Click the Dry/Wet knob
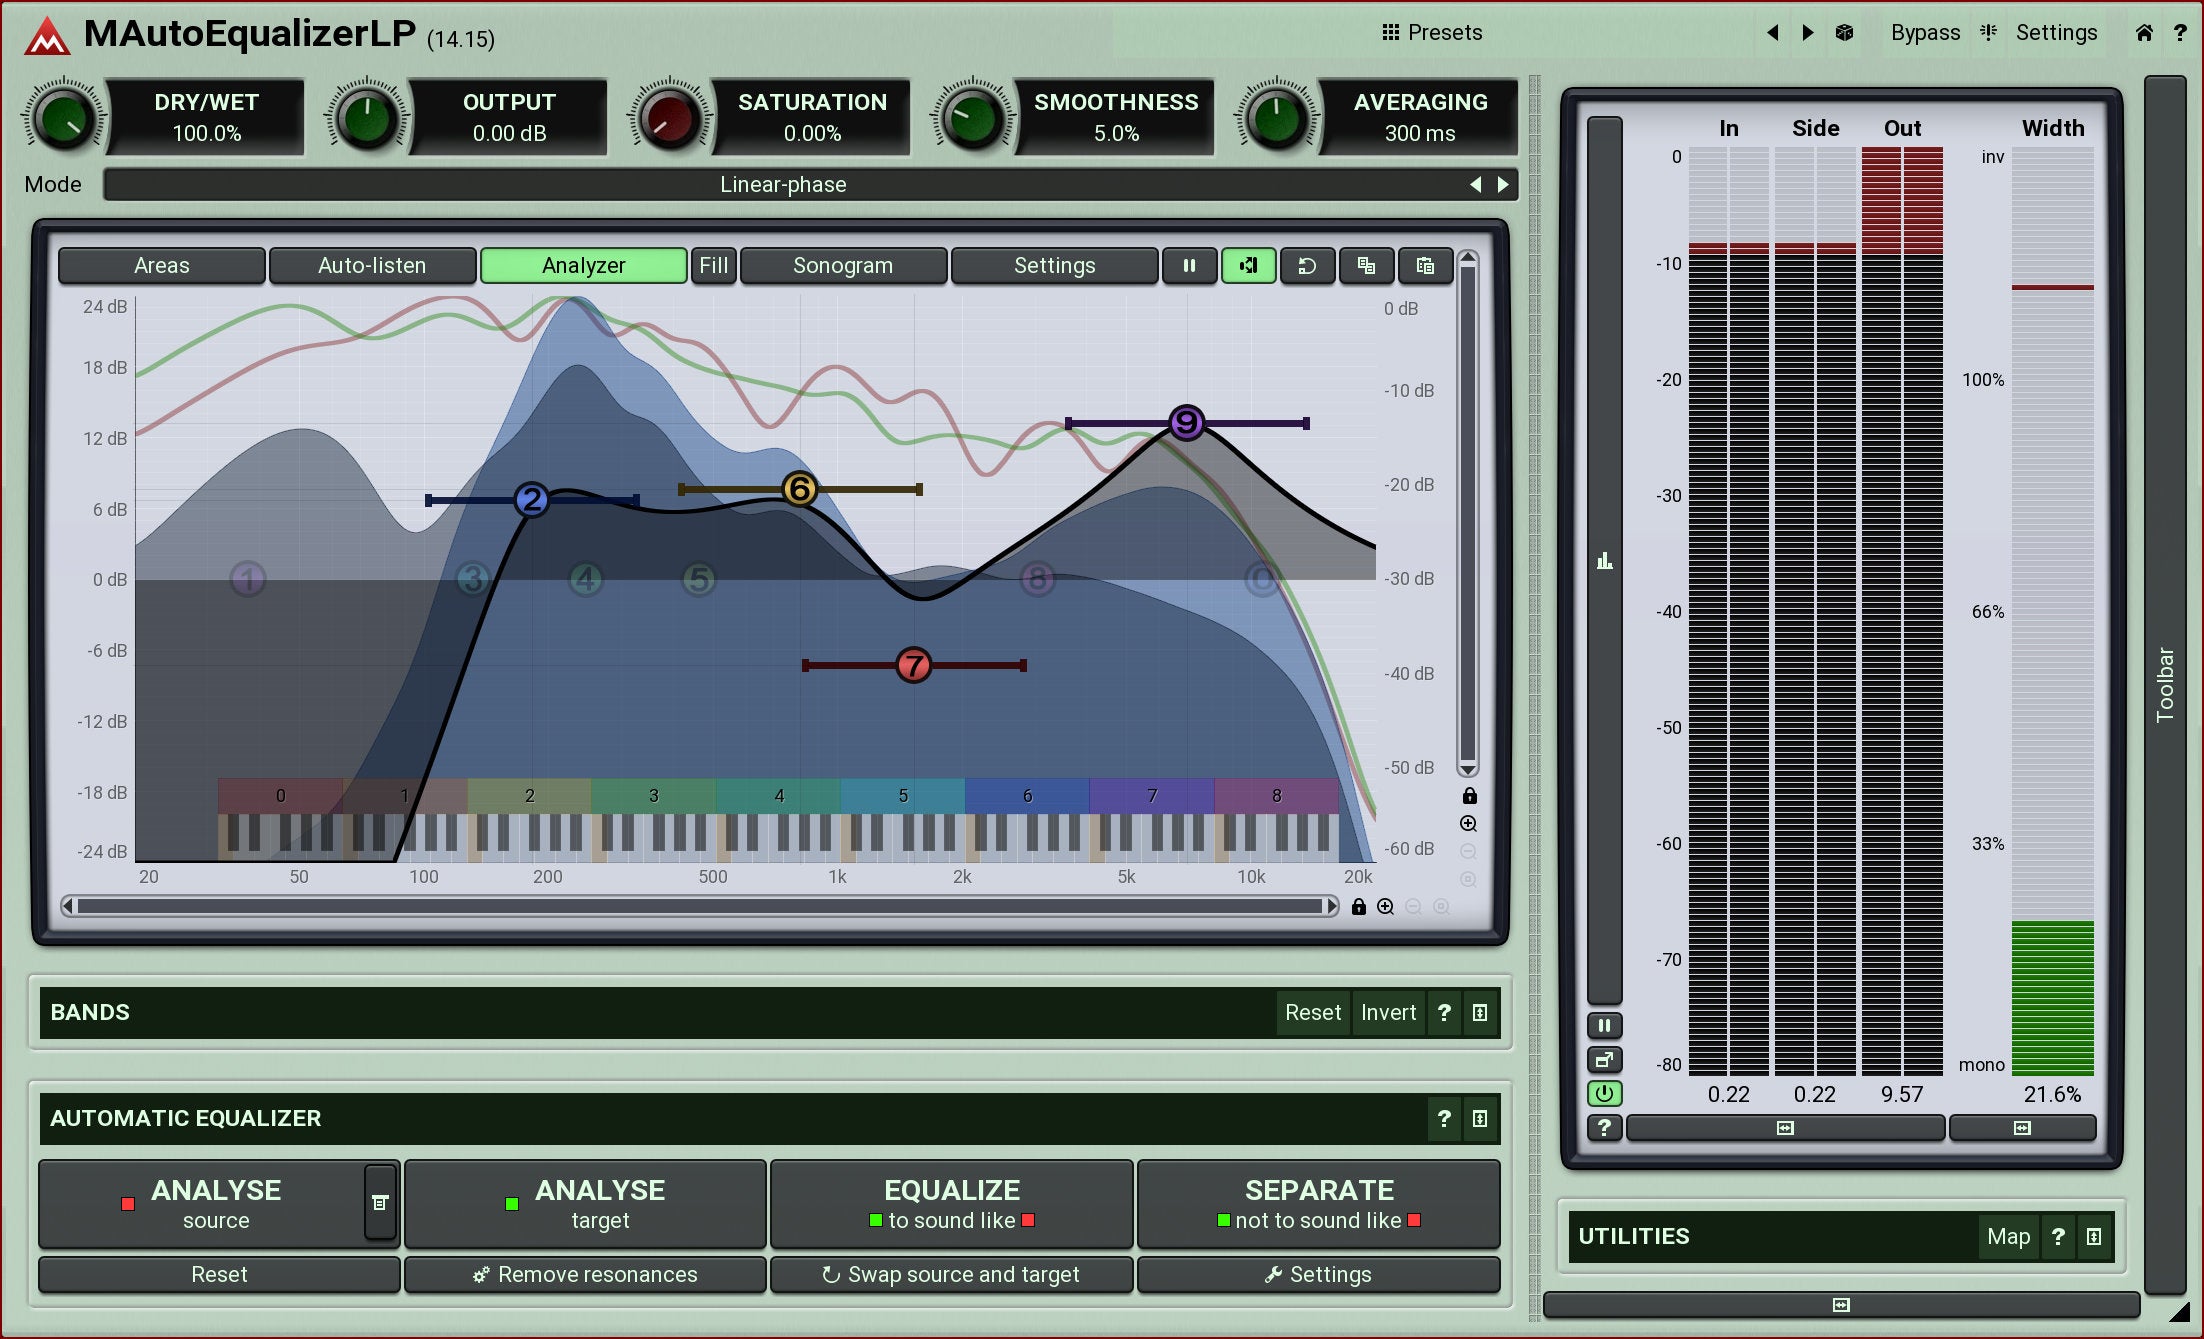 click(x=64, y=118)
